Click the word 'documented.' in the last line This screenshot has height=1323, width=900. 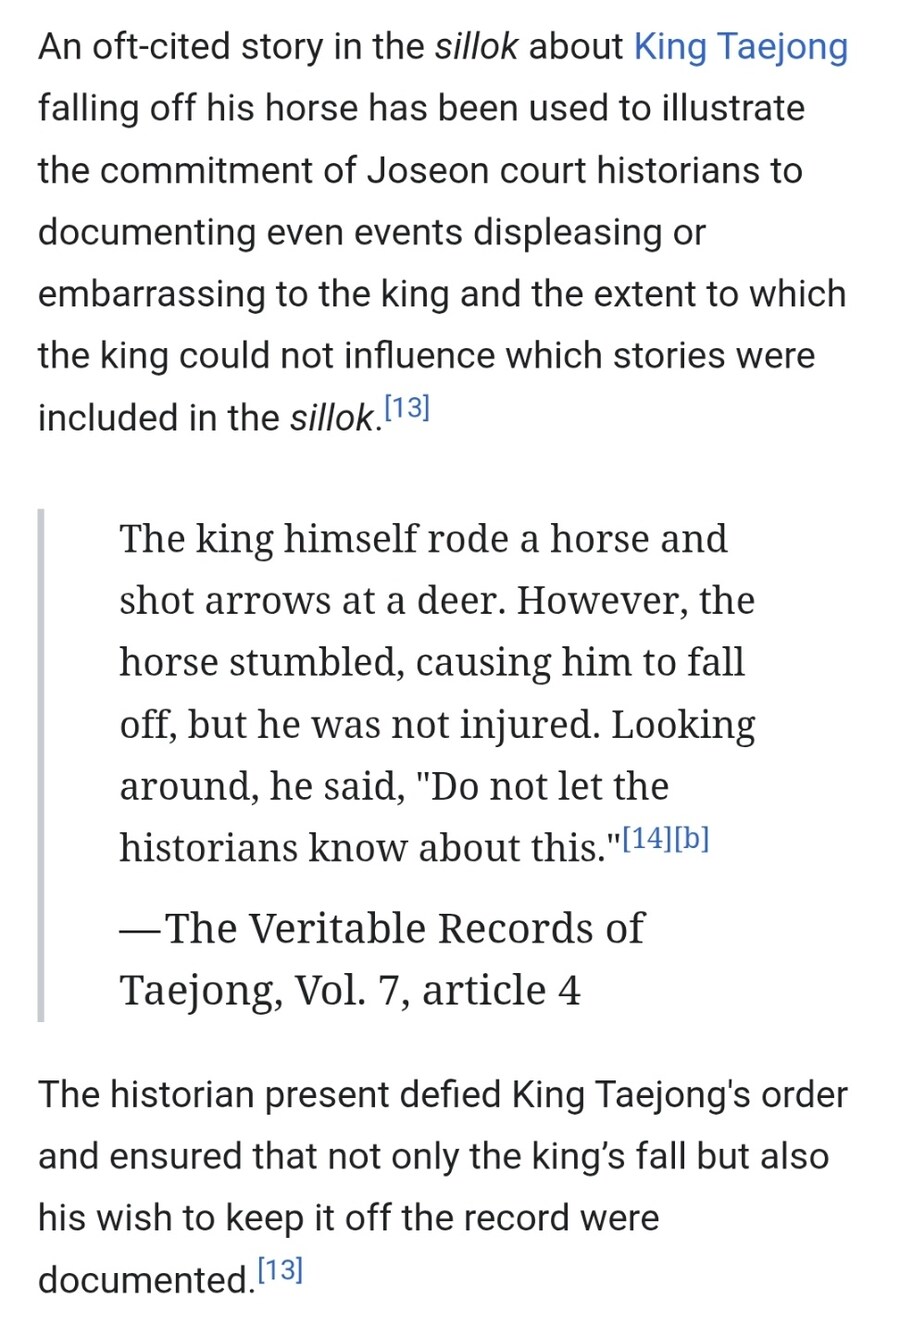tap(147, 1280)
